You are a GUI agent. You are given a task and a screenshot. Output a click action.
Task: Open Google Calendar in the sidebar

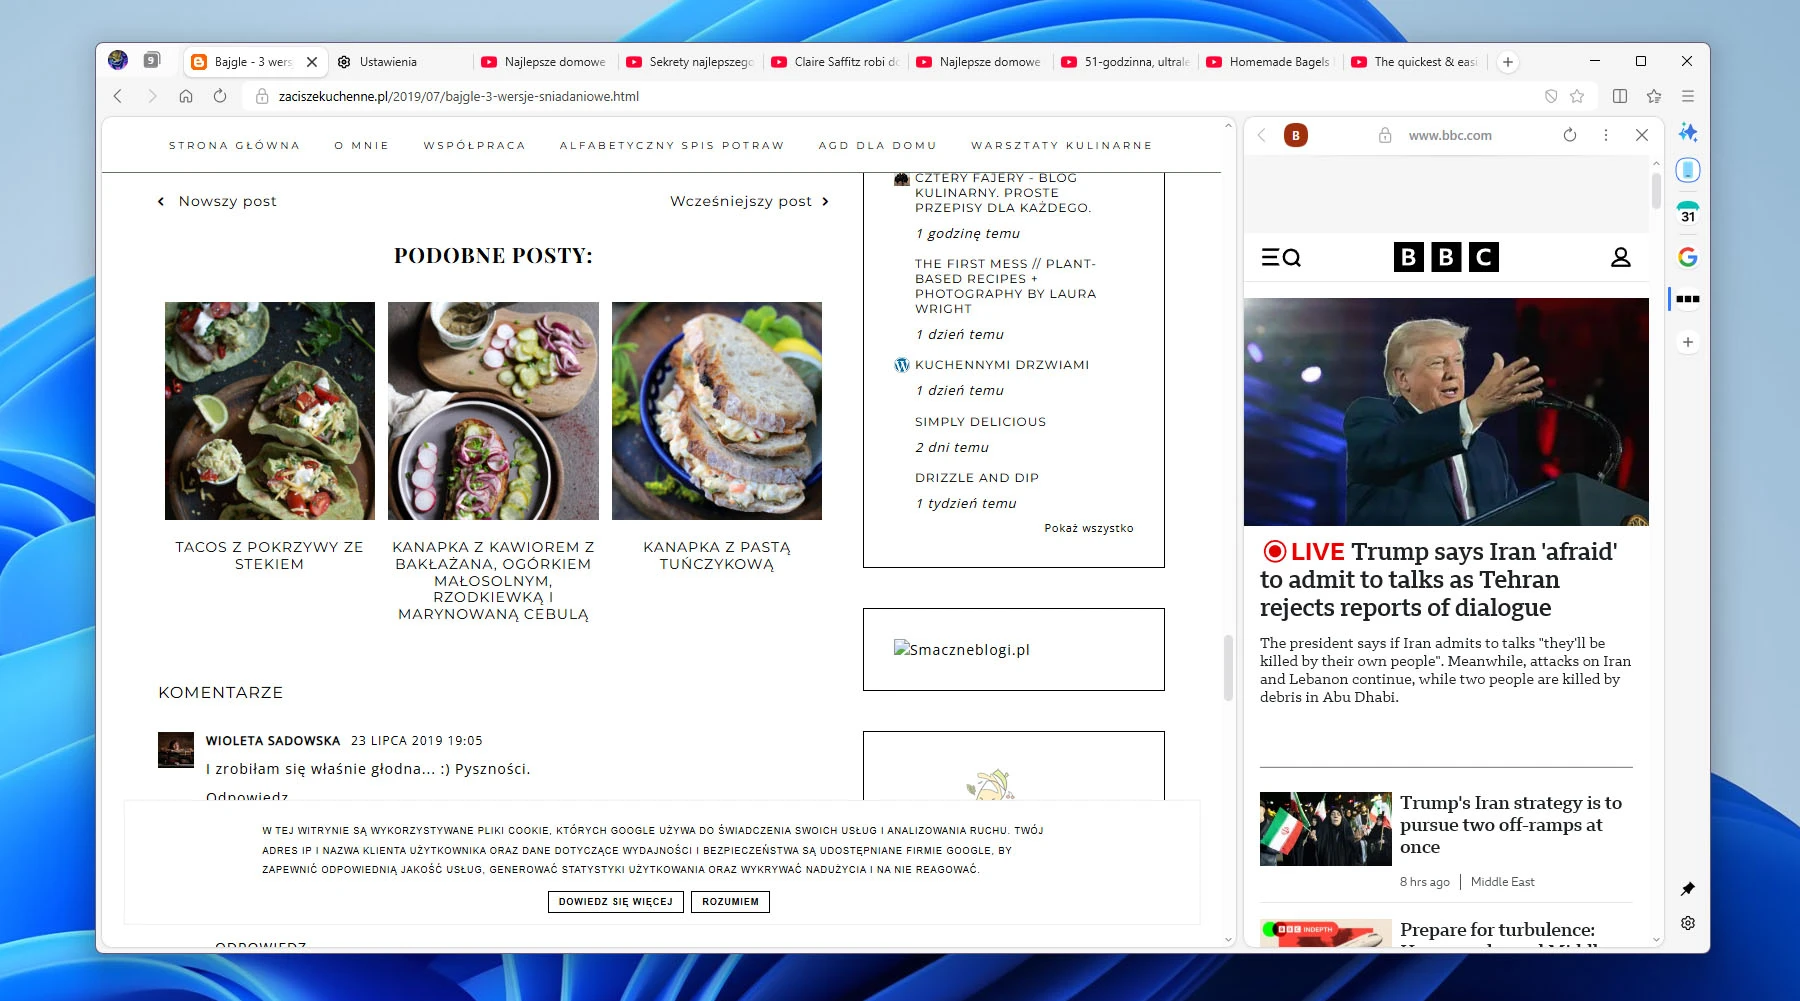point(1688,213)
